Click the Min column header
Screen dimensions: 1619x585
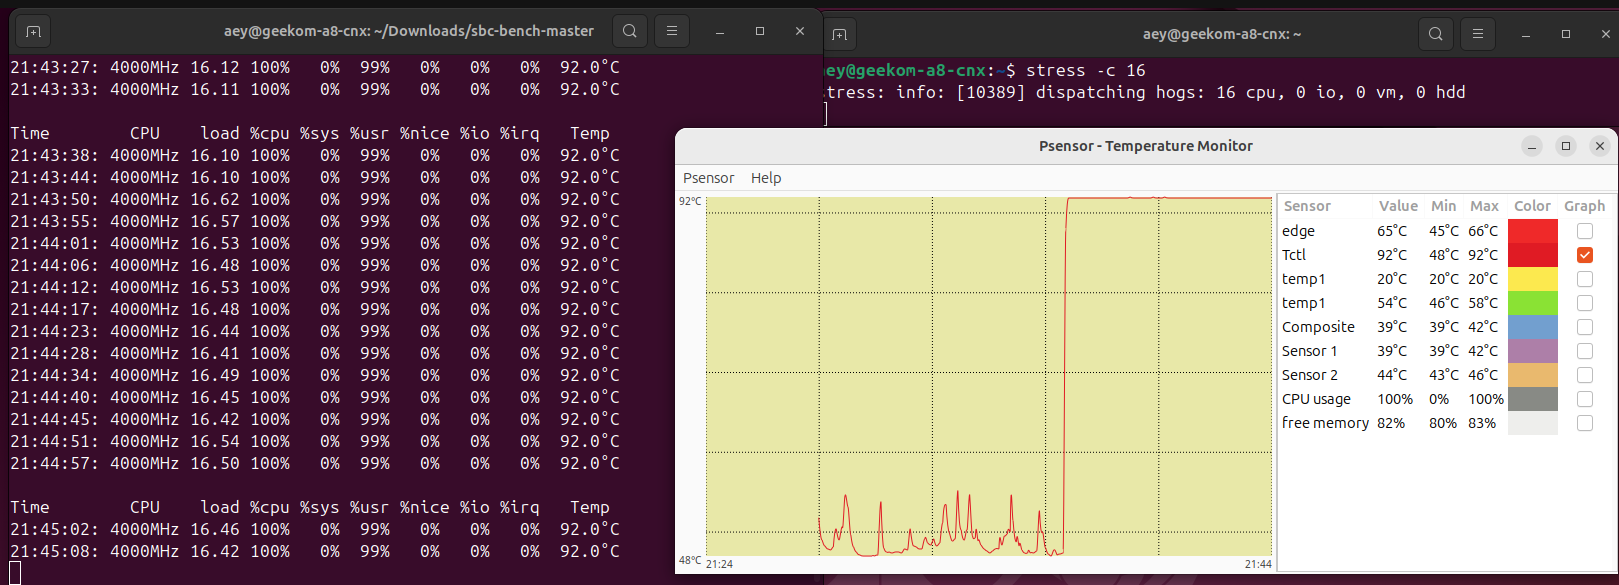coord(1444,206)
